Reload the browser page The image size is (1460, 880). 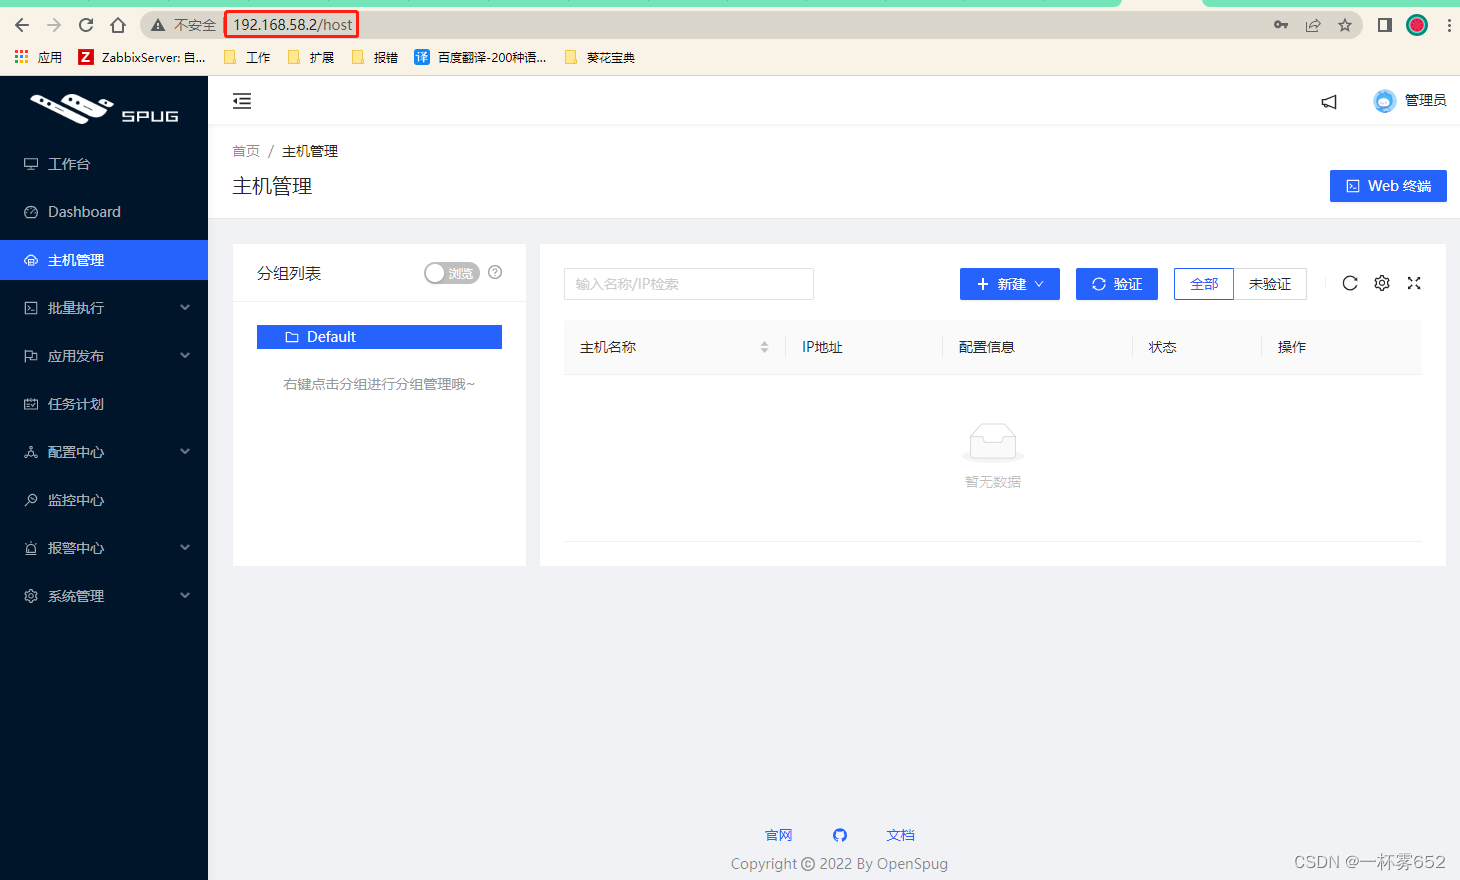tap(86, 25)
